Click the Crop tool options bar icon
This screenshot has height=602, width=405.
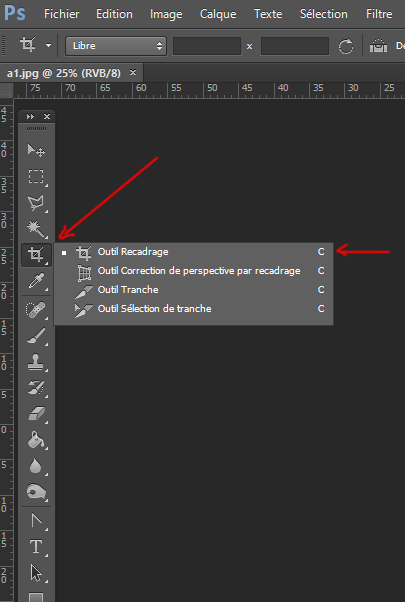(x=28, y=45)
